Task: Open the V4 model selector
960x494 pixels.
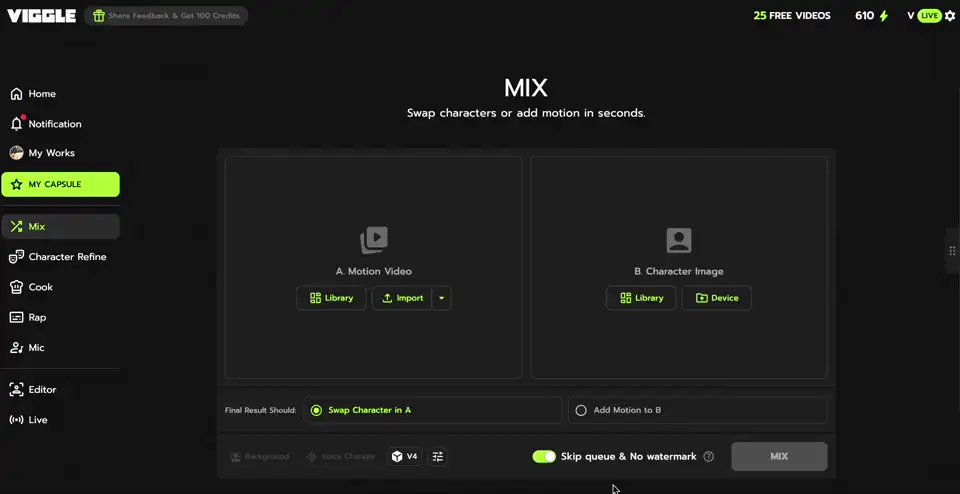Action: (x=405, y=457)
